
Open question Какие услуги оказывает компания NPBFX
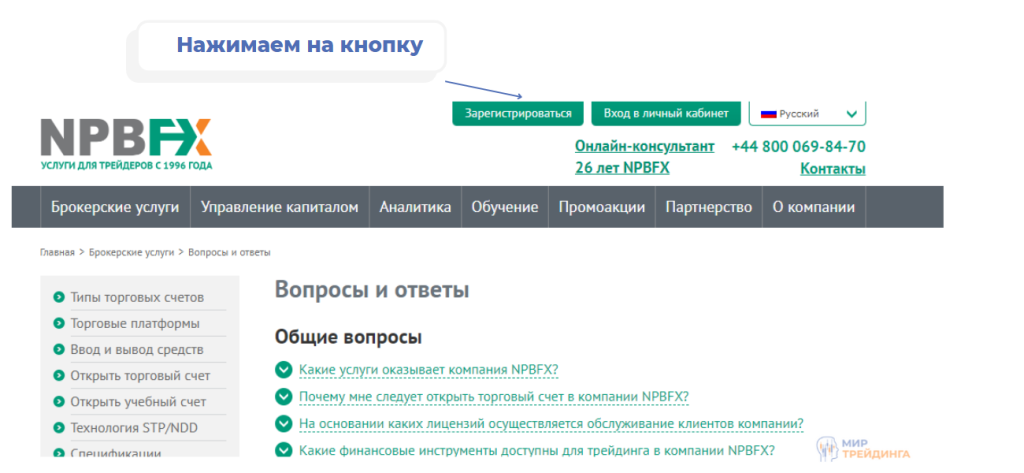428,371
